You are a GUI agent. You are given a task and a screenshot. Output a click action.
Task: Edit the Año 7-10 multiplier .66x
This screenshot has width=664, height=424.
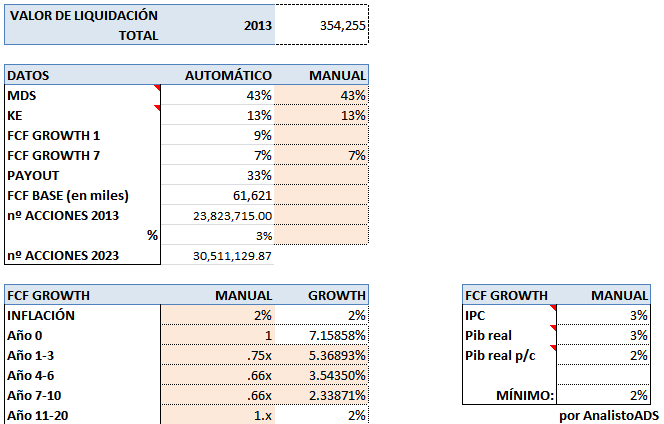pos(218,395)
